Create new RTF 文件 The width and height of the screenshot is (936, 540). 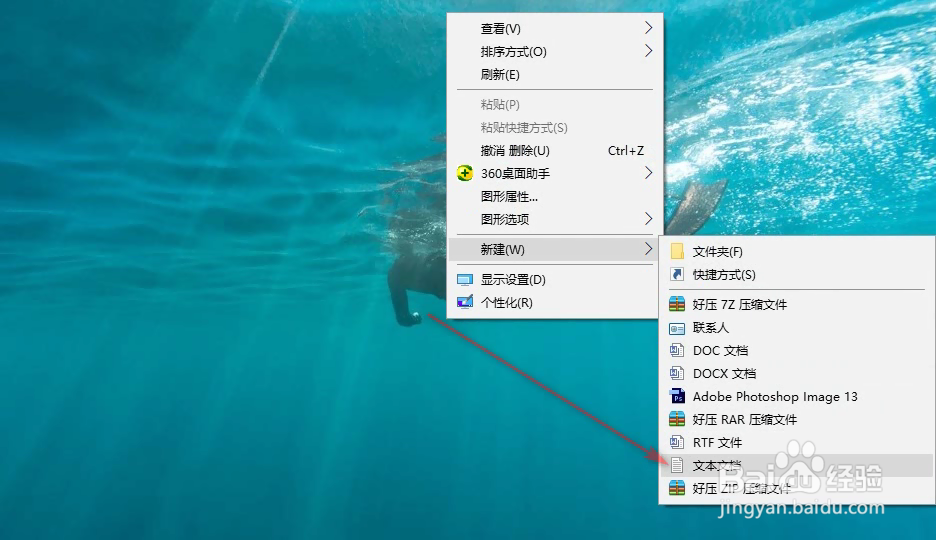tap(797, 442)
